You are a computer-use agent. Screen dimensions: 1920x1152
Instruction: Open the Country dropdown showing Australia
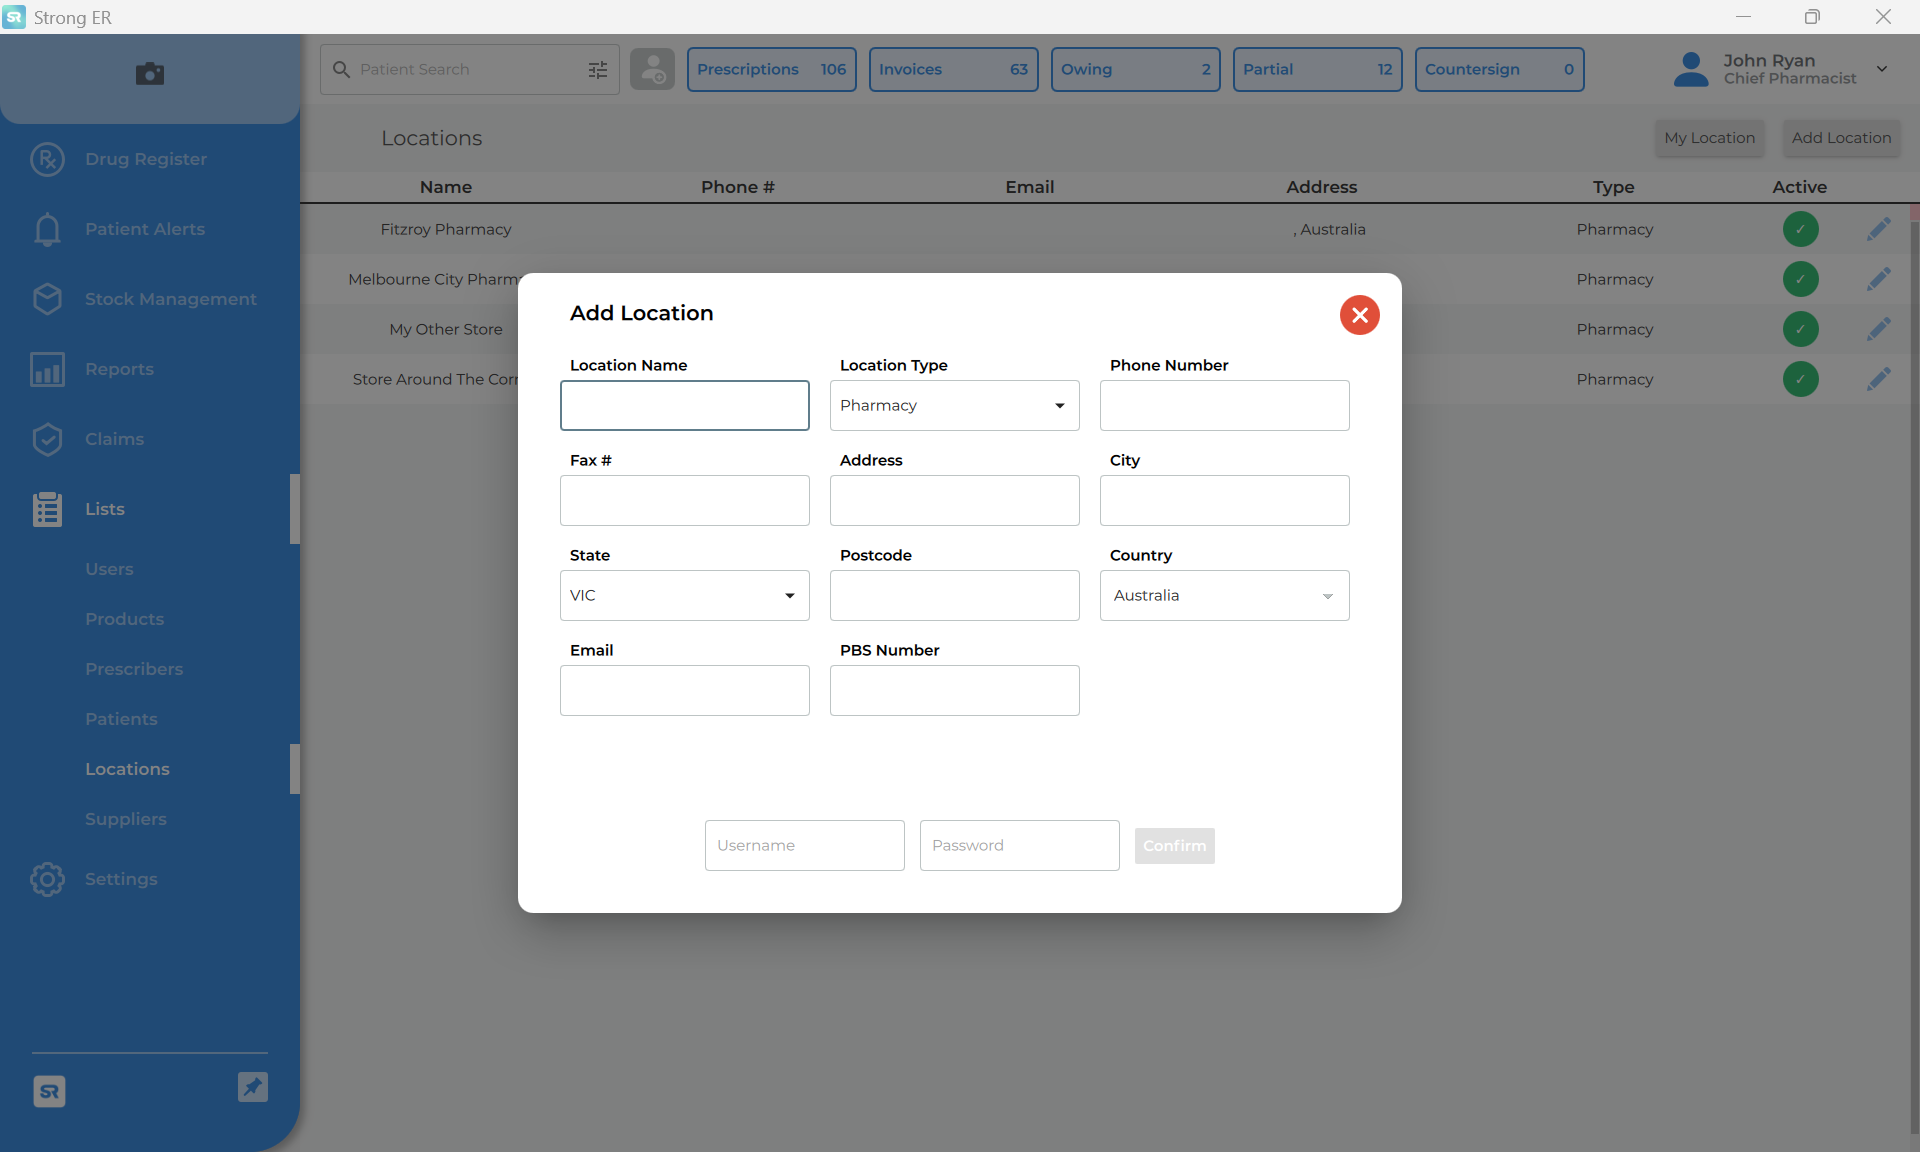(1225, 595)
